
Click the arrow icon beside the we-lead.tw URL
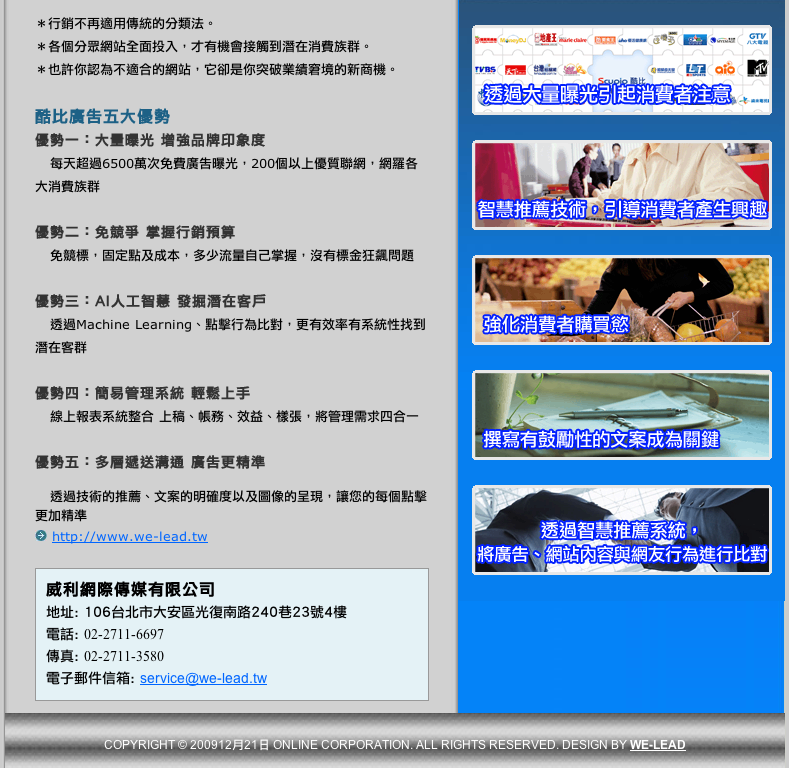coord(41,536)
